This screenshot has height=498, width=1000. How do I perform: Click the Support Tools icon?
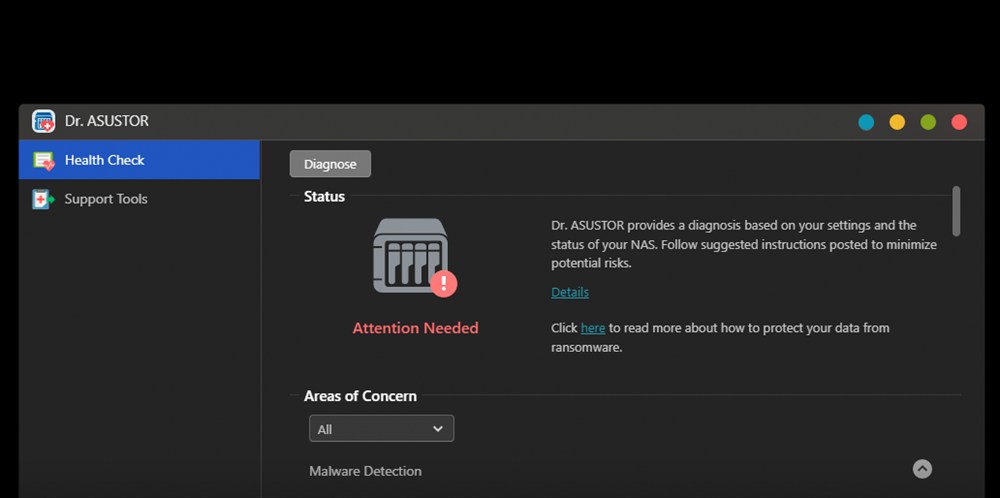click(x=43, y=200)
